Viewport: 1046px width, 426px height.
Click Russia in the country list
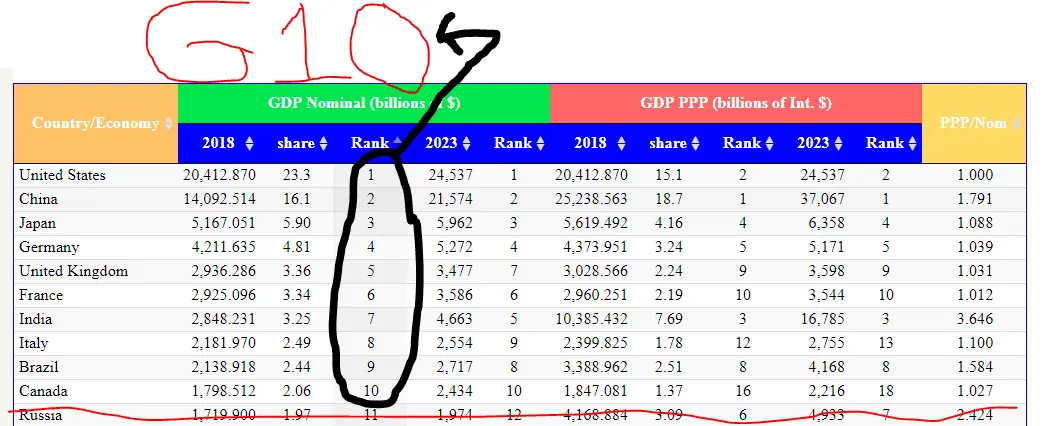[x=41, y=415]
